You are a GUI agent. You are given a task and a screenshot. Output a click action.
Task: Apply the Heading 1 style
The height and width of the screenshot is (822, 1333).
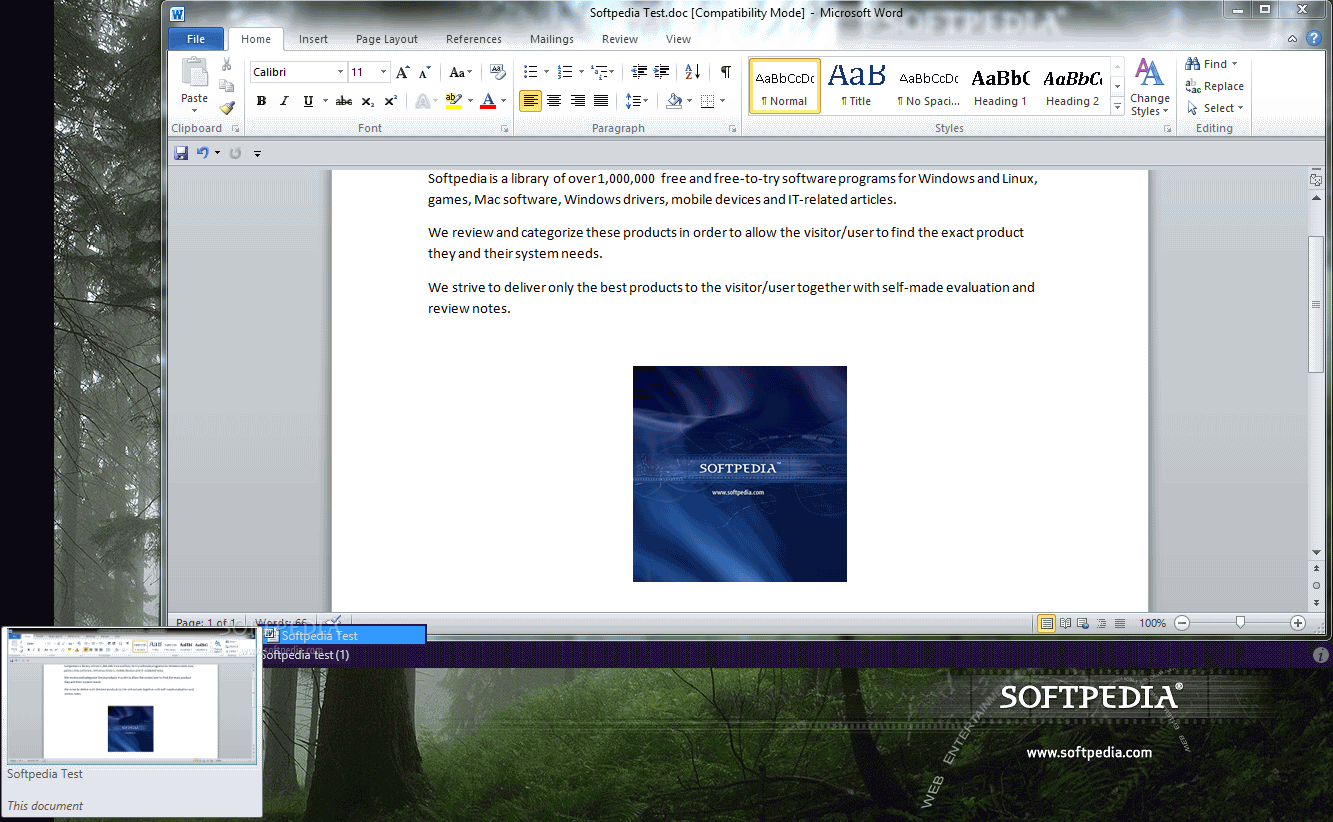coord(1000,86)
